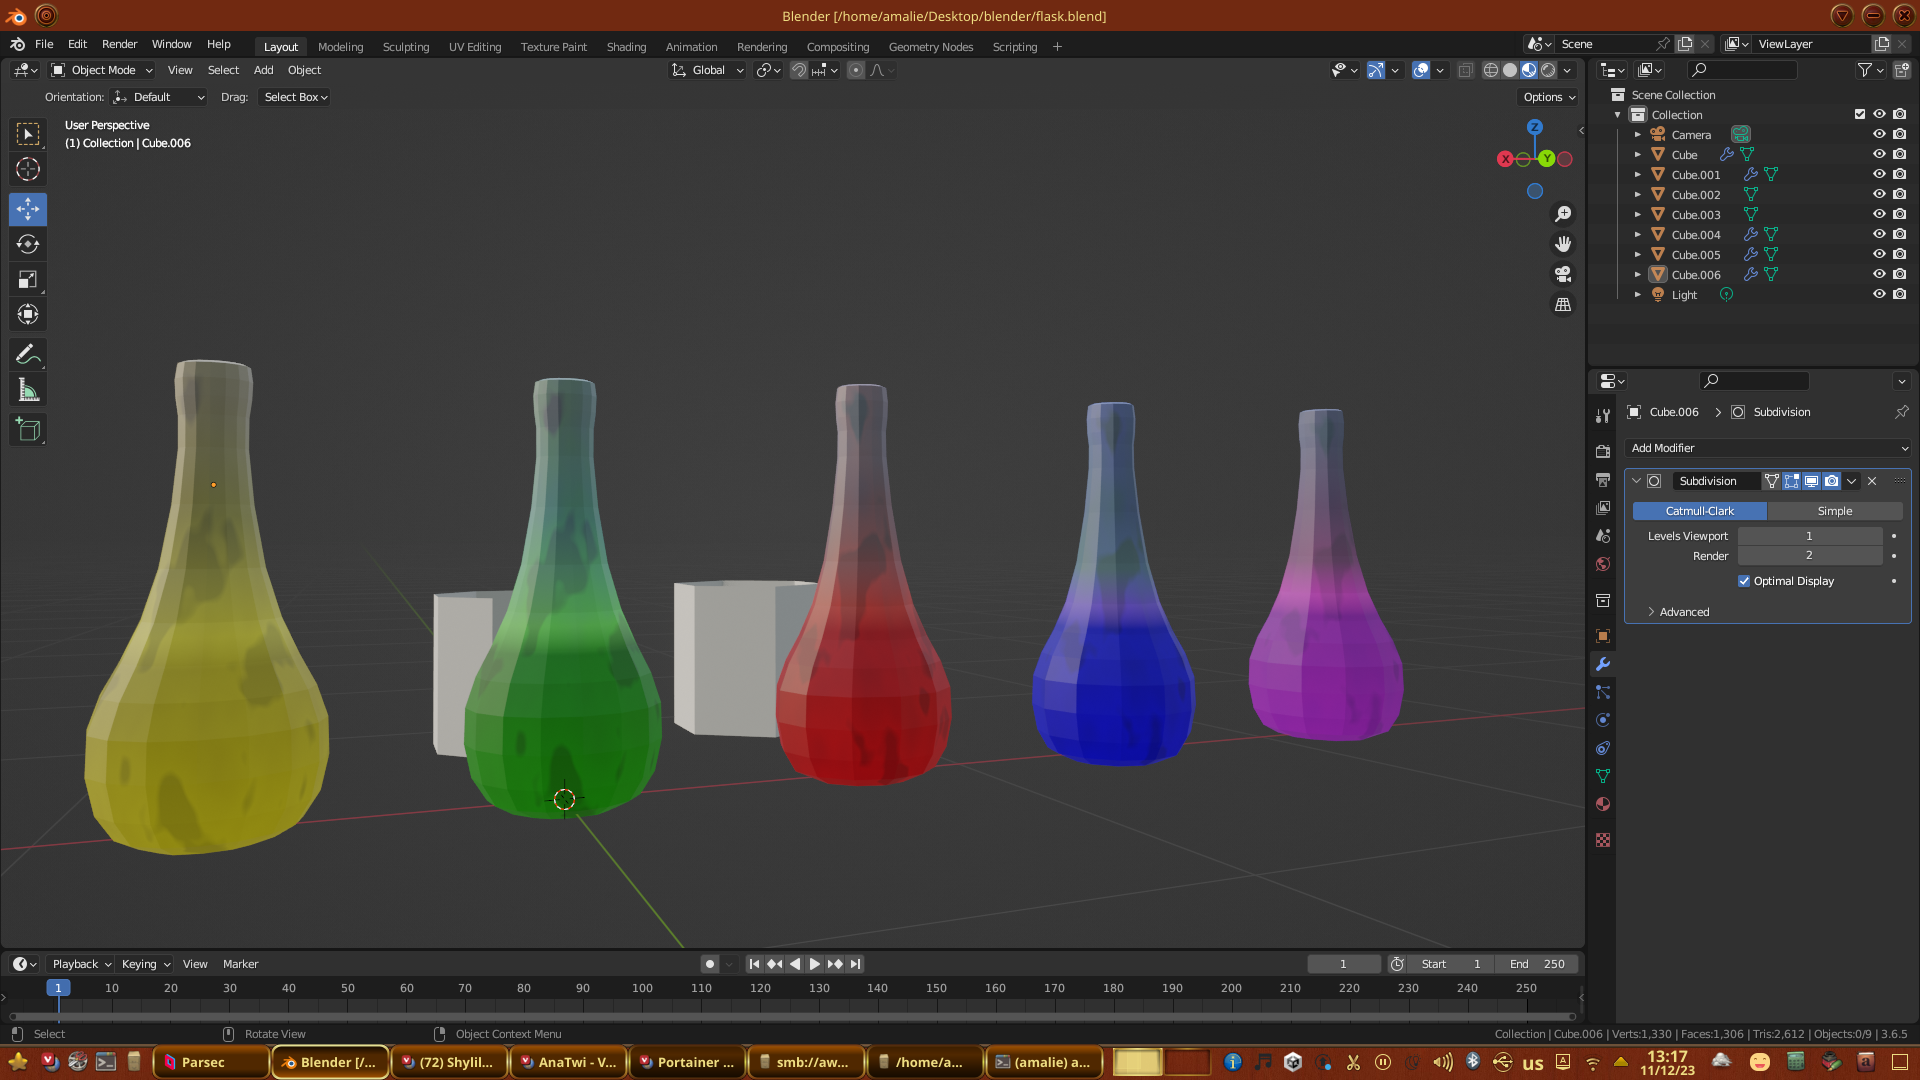Open the Object Mode dropdown
Image resolution: width=1920 pixels, height=1080 pixels.
click(x=103, y=70)
